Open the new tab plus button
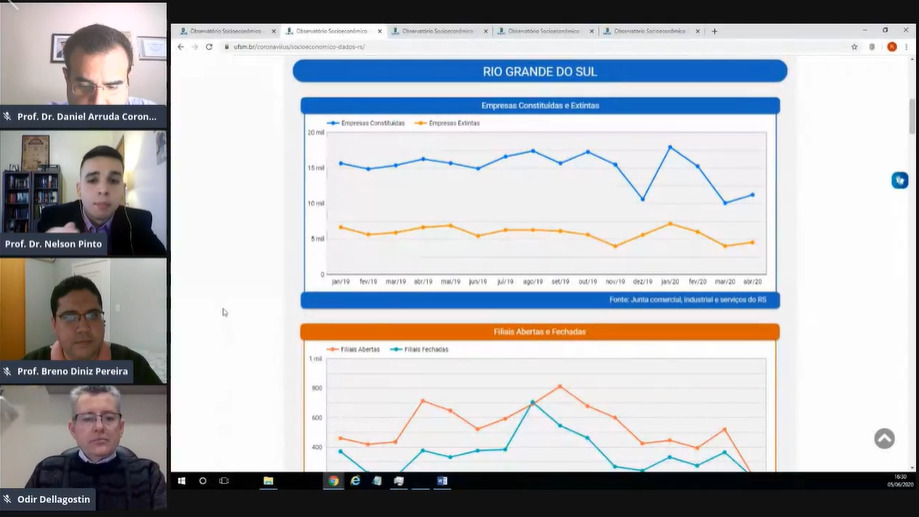919x517 pixels. pyautogui.click(x=714, y=31)
